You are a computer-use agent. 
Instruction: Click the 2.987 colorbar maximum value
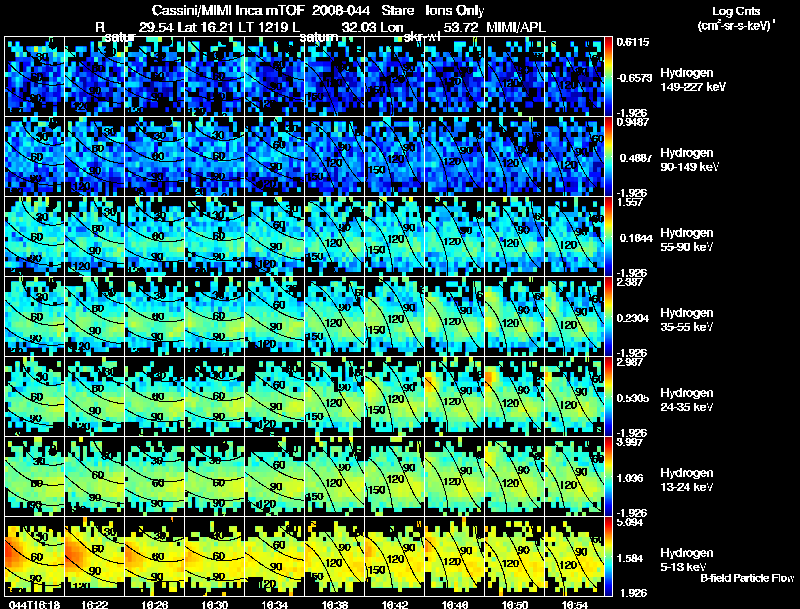(x=630, y=363)
